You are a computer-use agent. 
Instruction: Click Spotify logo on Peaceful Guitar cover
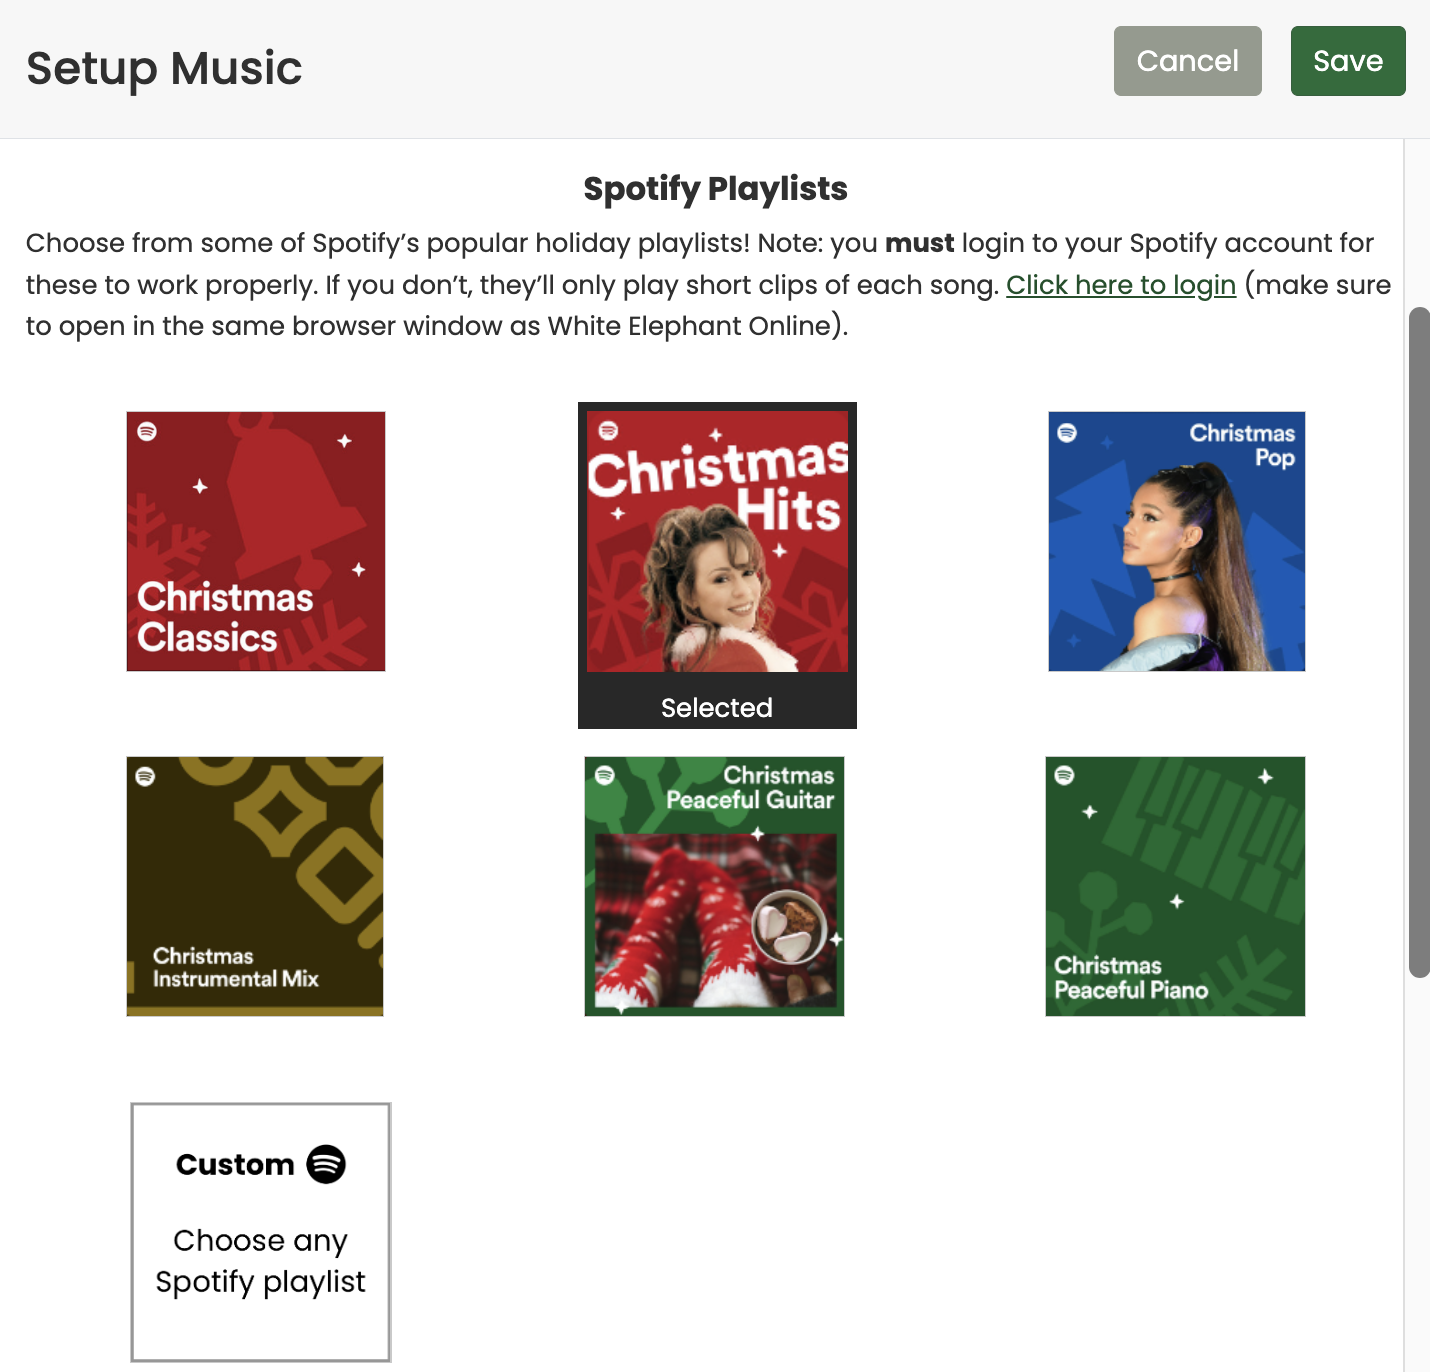[604, 775]
